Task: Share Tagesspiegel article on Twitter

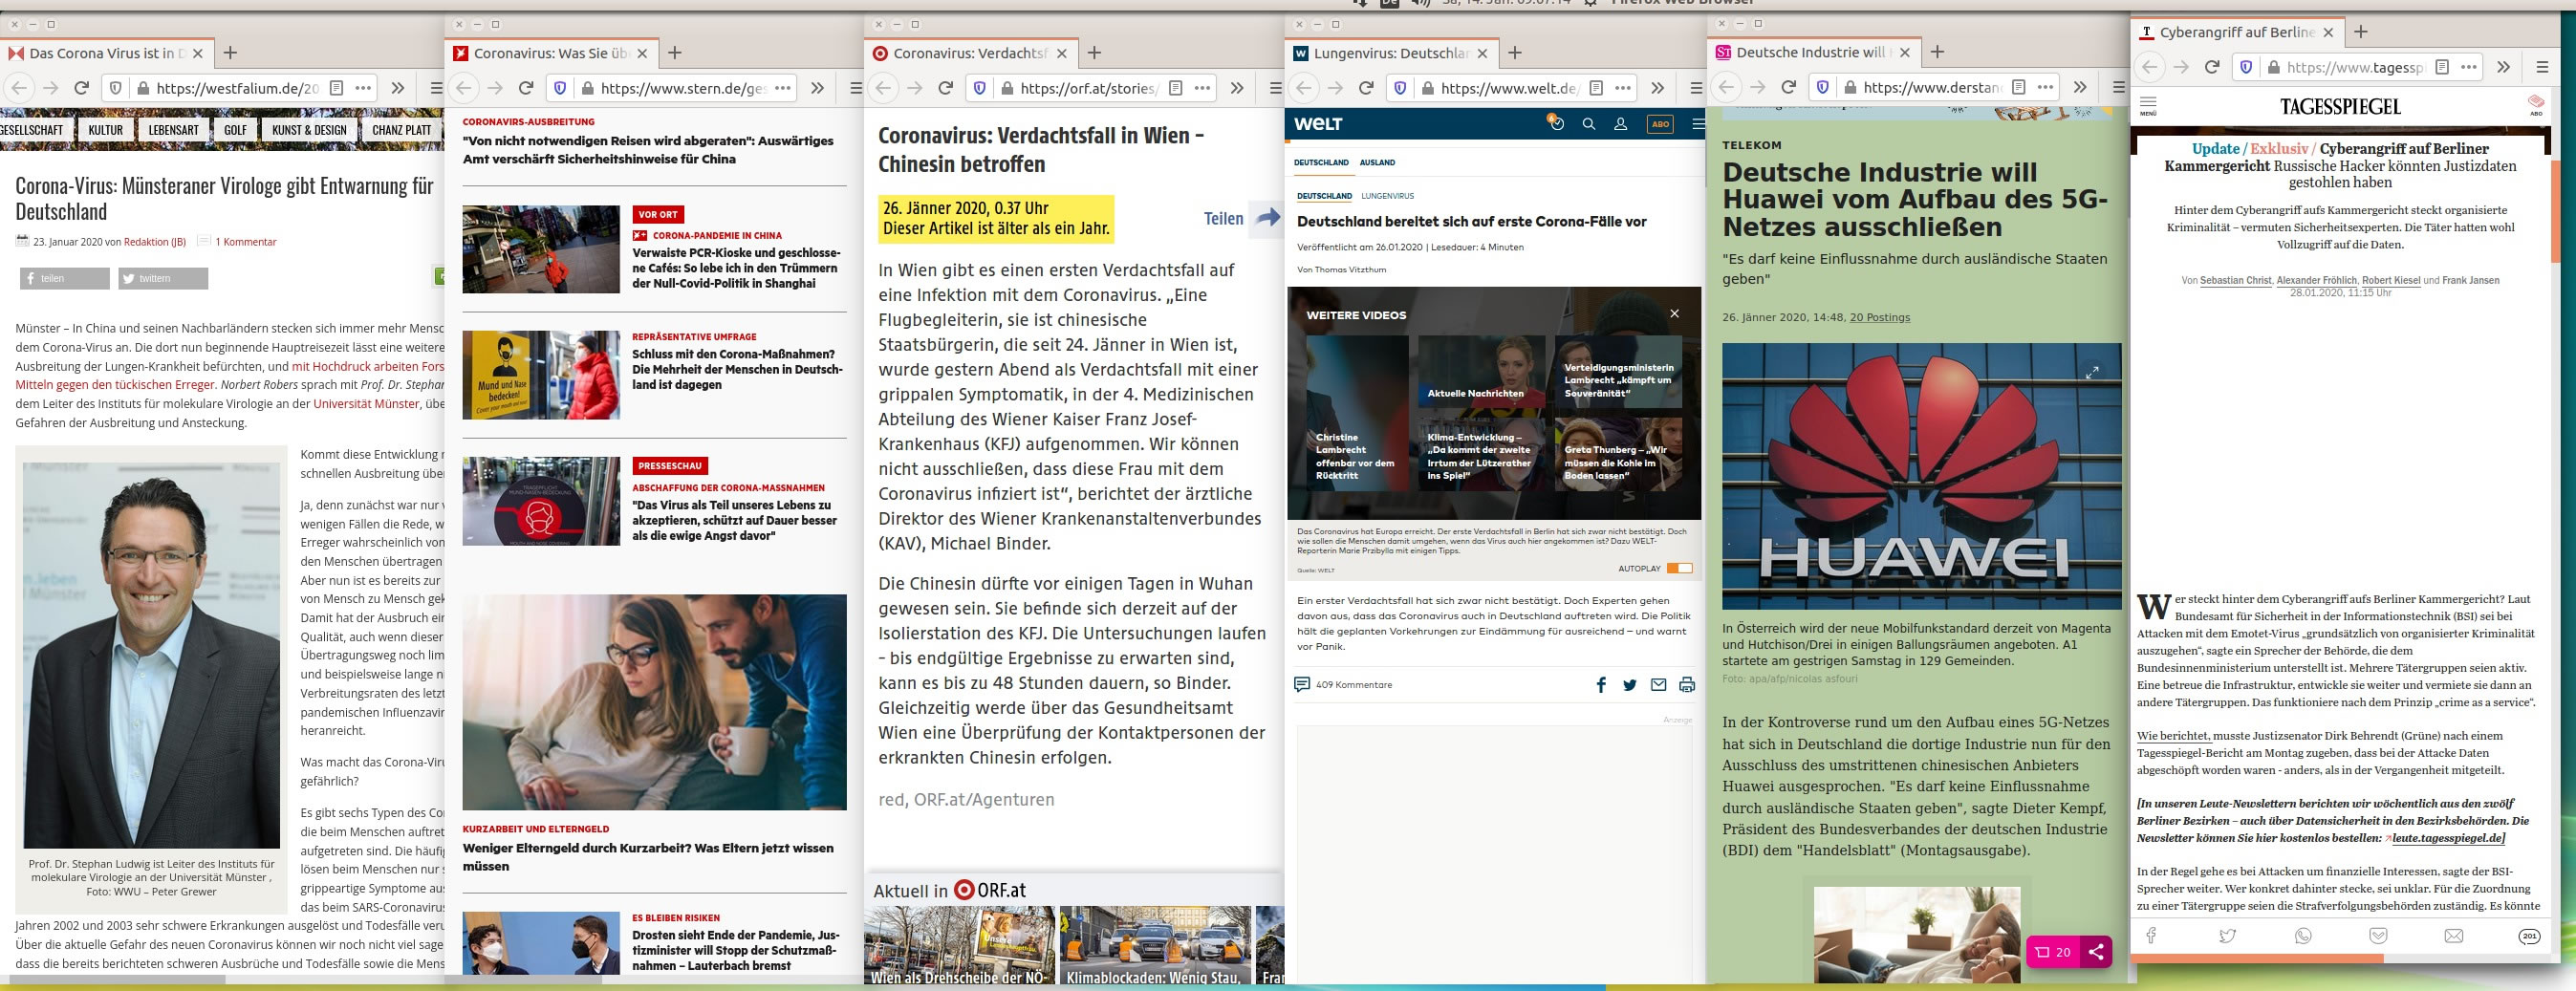Action: [x=2227, y=936]
